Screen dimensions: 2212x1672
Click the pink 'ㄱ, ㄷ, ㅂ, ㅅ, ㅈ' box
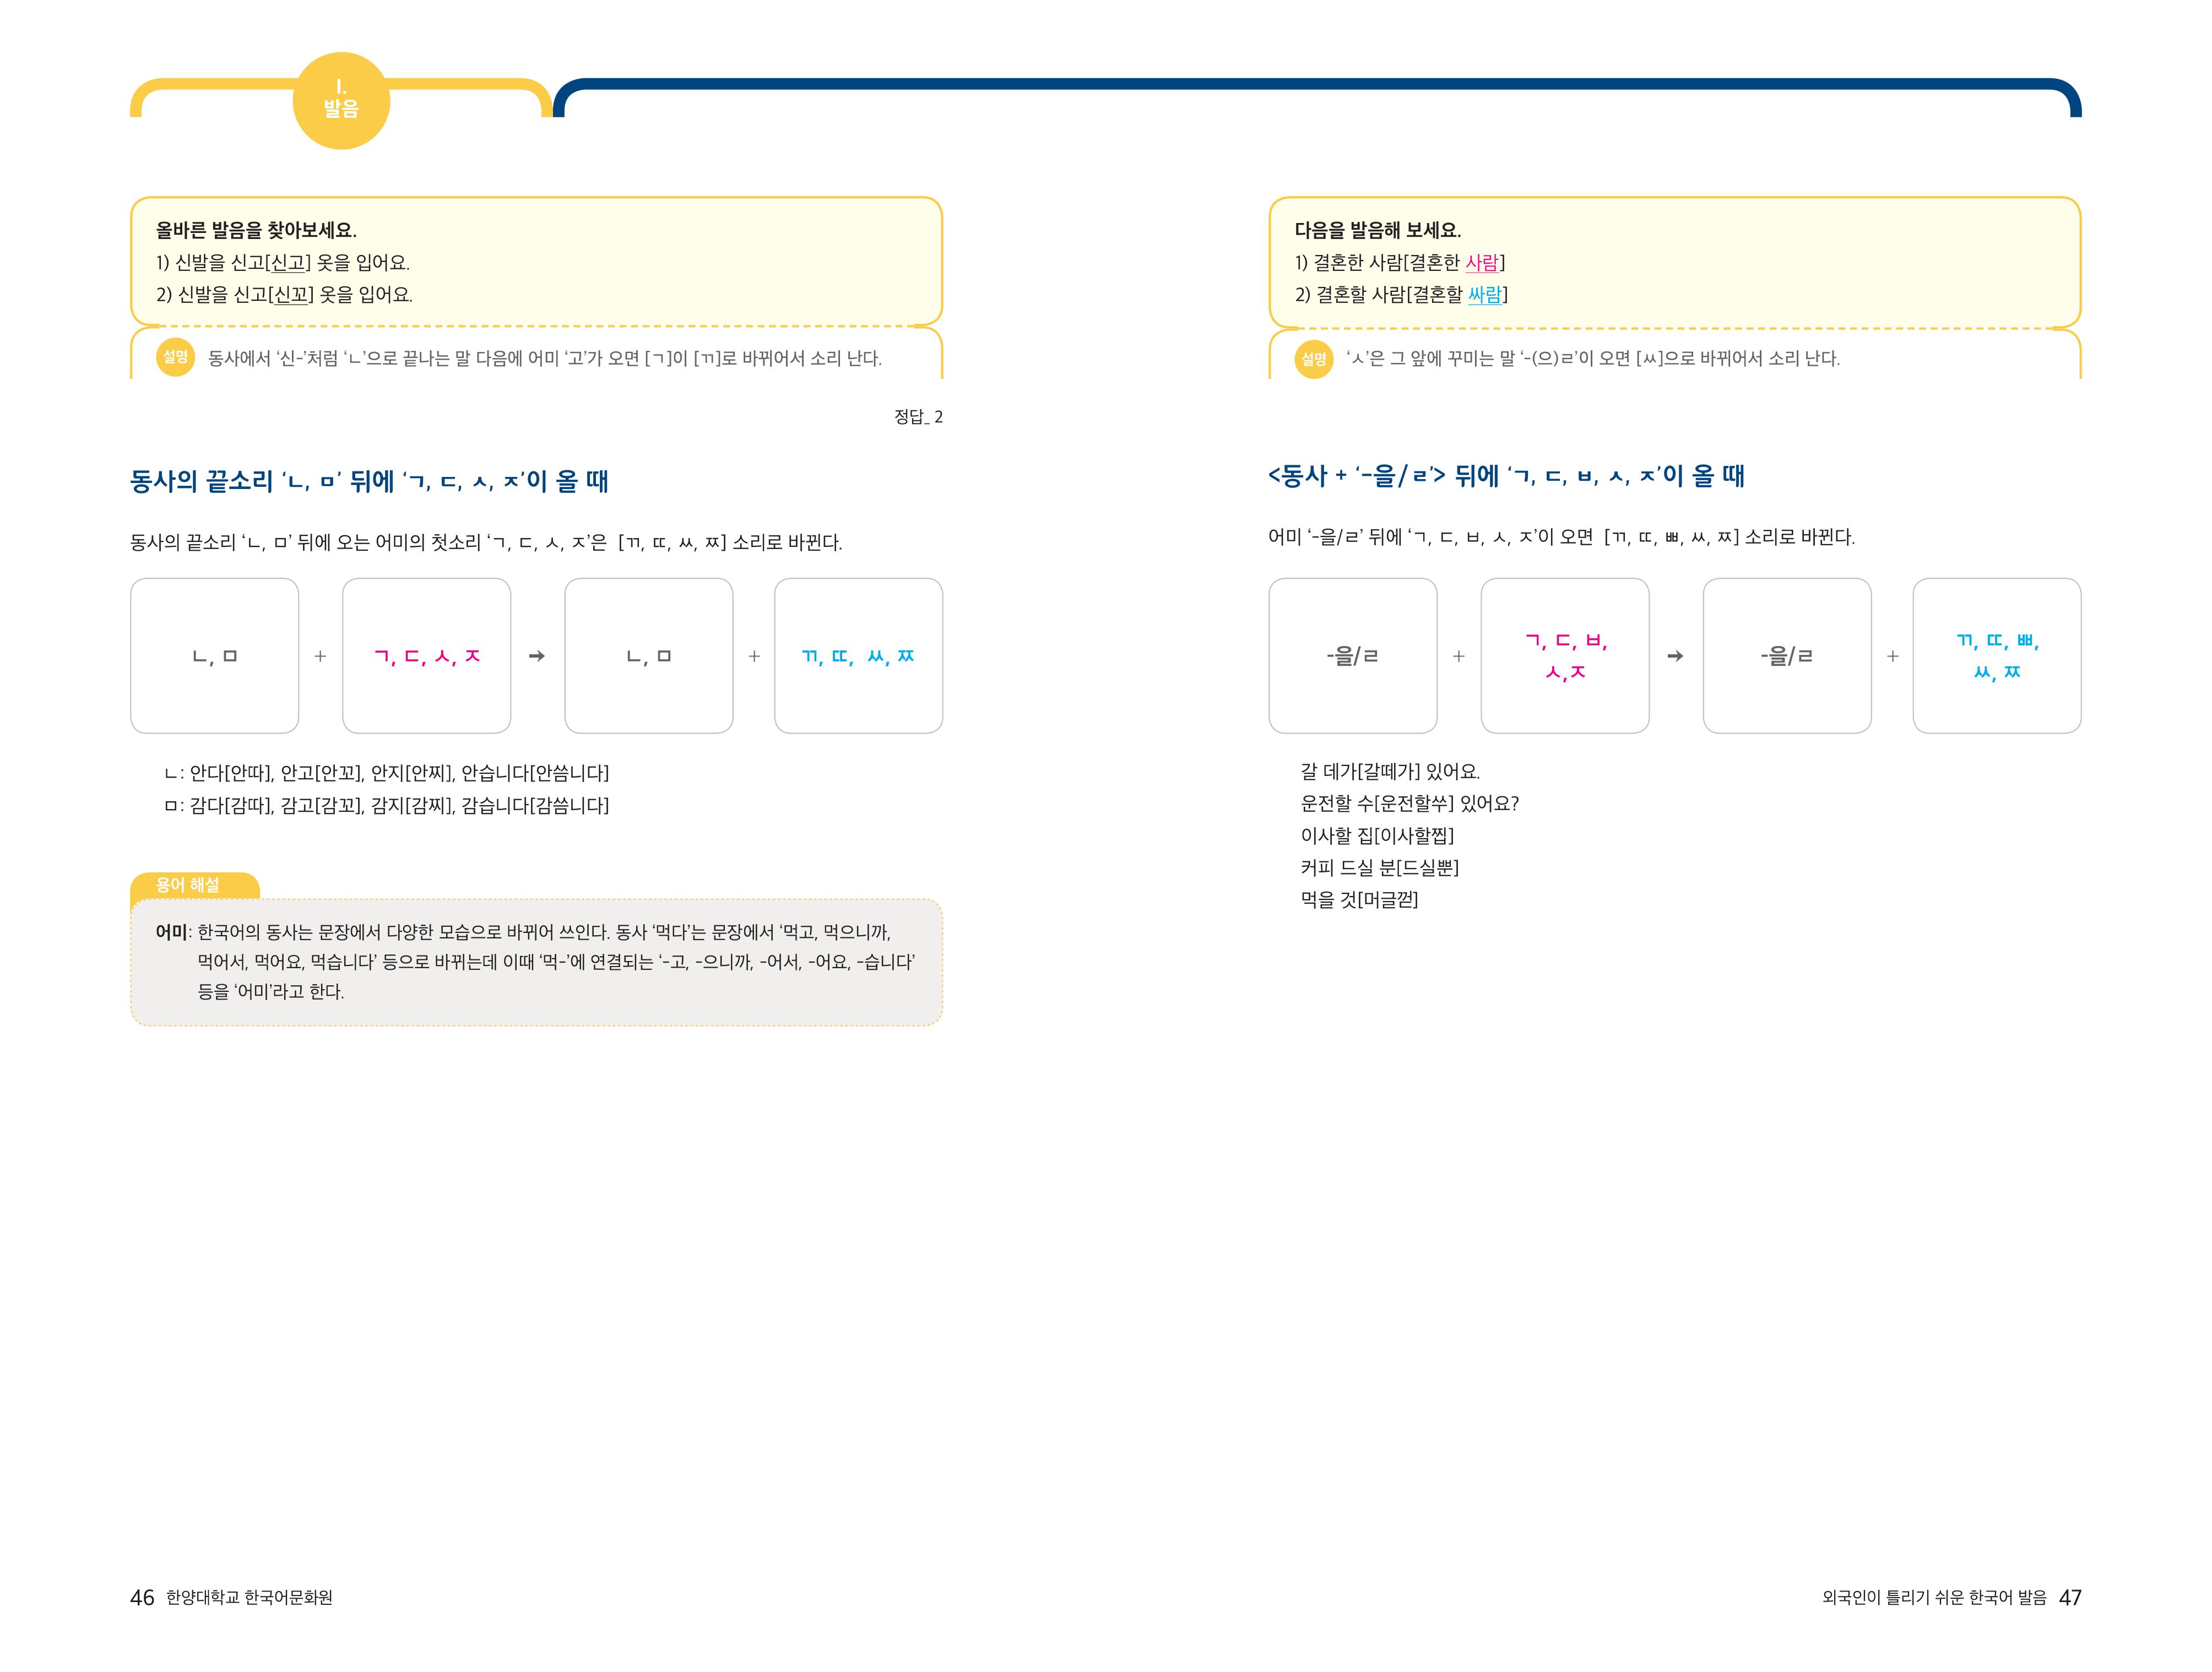[x=1565, y=656]
